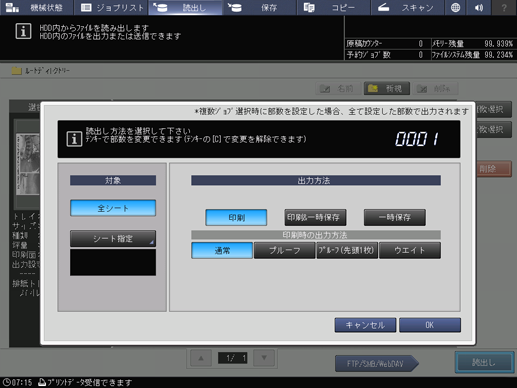Click the job thumbnail preview image

(28, 164)
